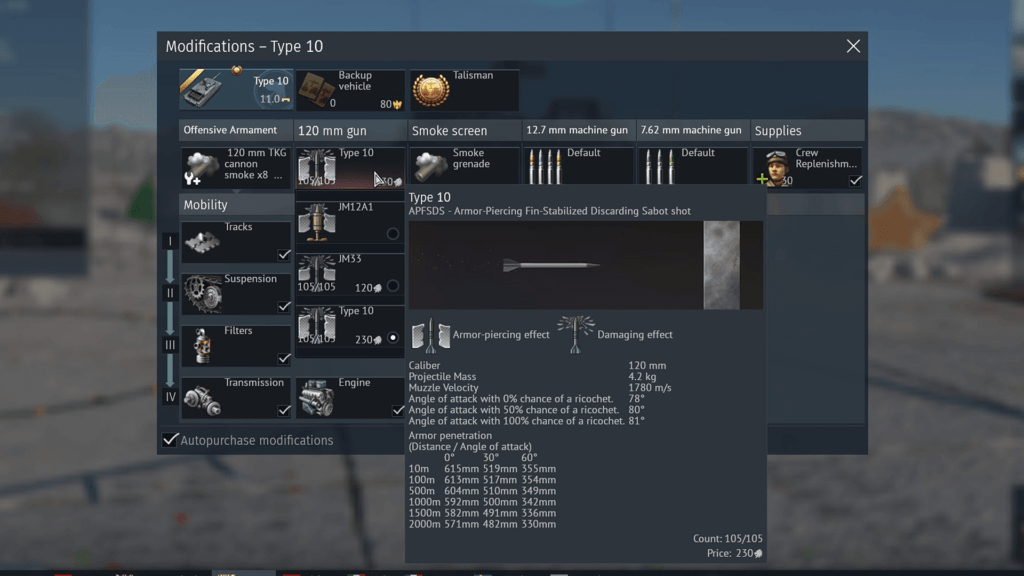
Task: Click the '1000m 592mm 500mm 342mm' row
Action: point(482,502)
